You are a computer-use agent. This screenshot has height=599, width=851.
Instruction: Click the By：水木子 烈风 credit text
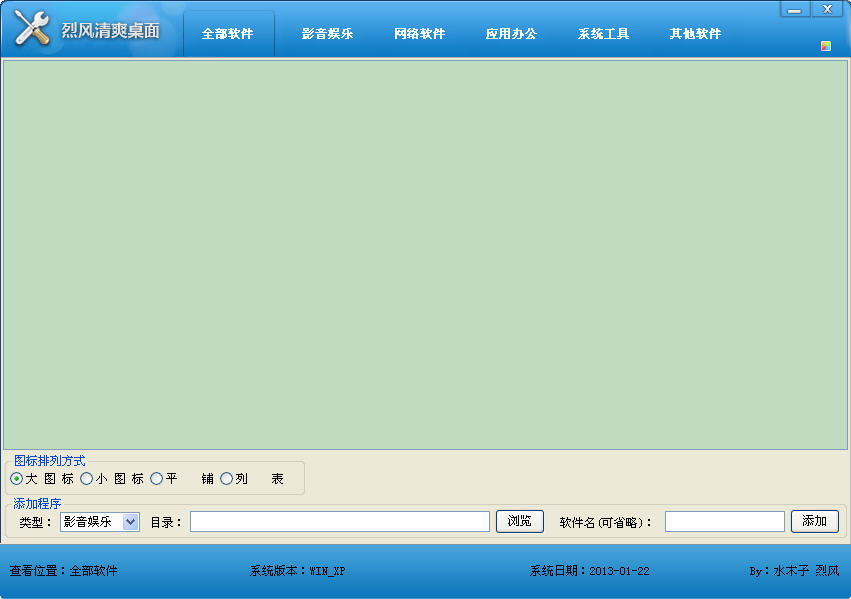795,571
